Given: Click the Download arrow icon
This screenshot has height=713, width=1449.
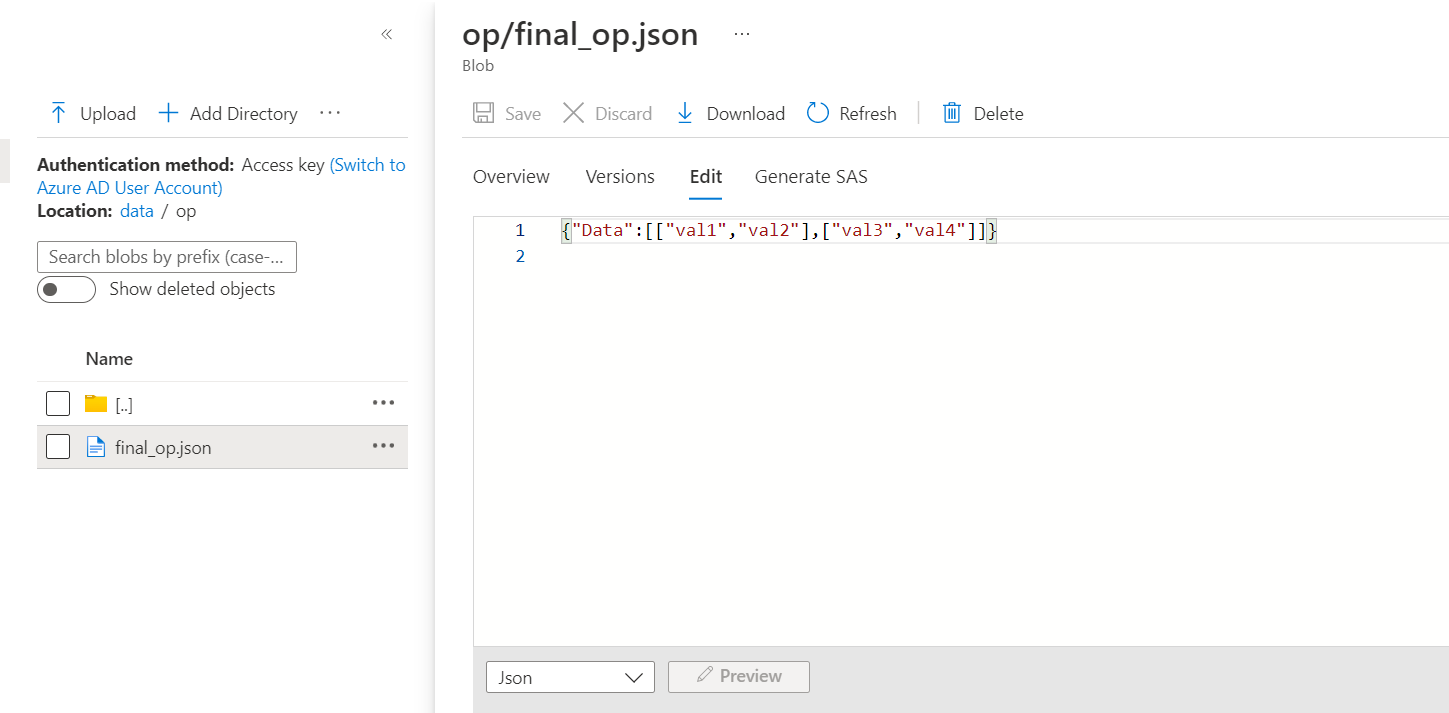Looking at the screenshot, I should [x=685, y=113].
